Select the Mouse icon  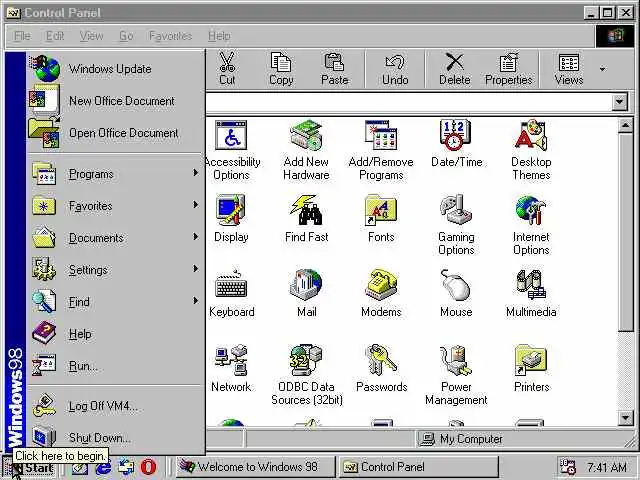(456, 293)
